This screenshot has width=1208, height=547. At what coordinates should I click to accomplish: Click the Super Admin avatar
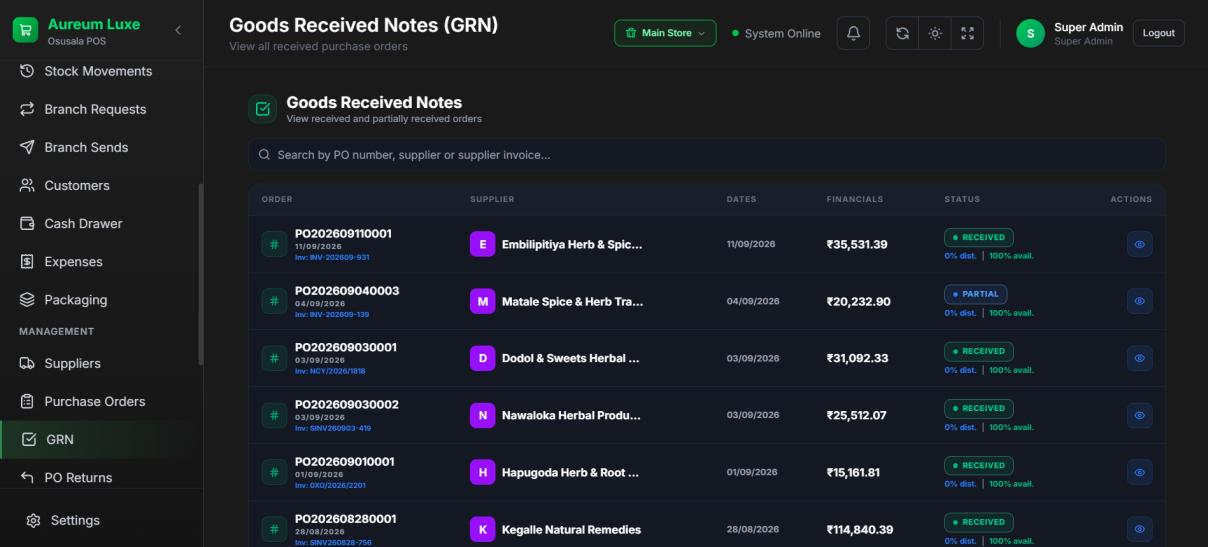pyautogui.click(x=1030, y=33)
